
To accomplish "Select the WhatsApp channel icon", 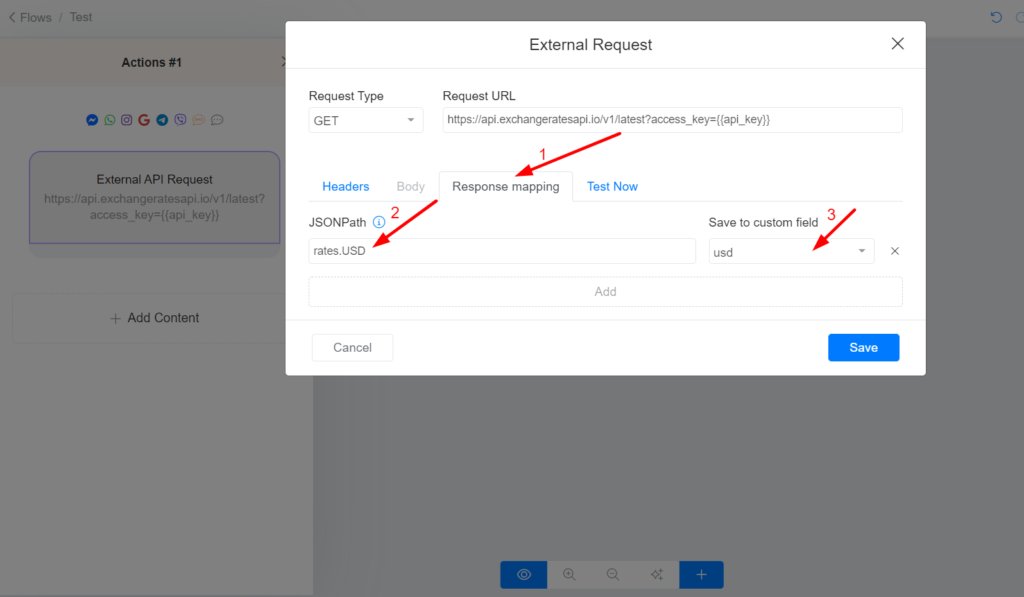I will (110, 120).
